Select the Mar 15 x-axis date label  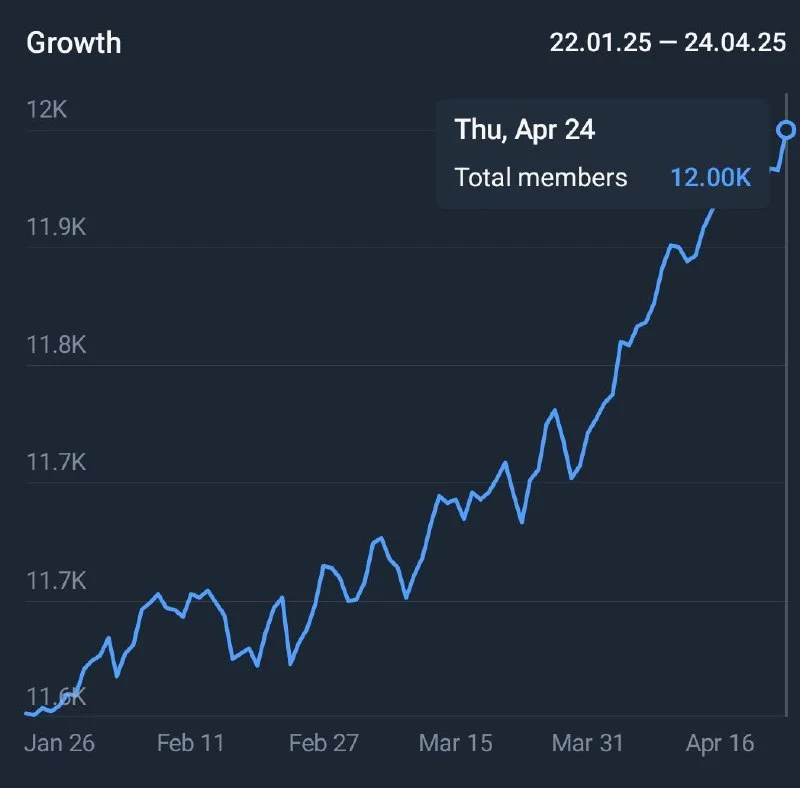(x=455, y=743)
